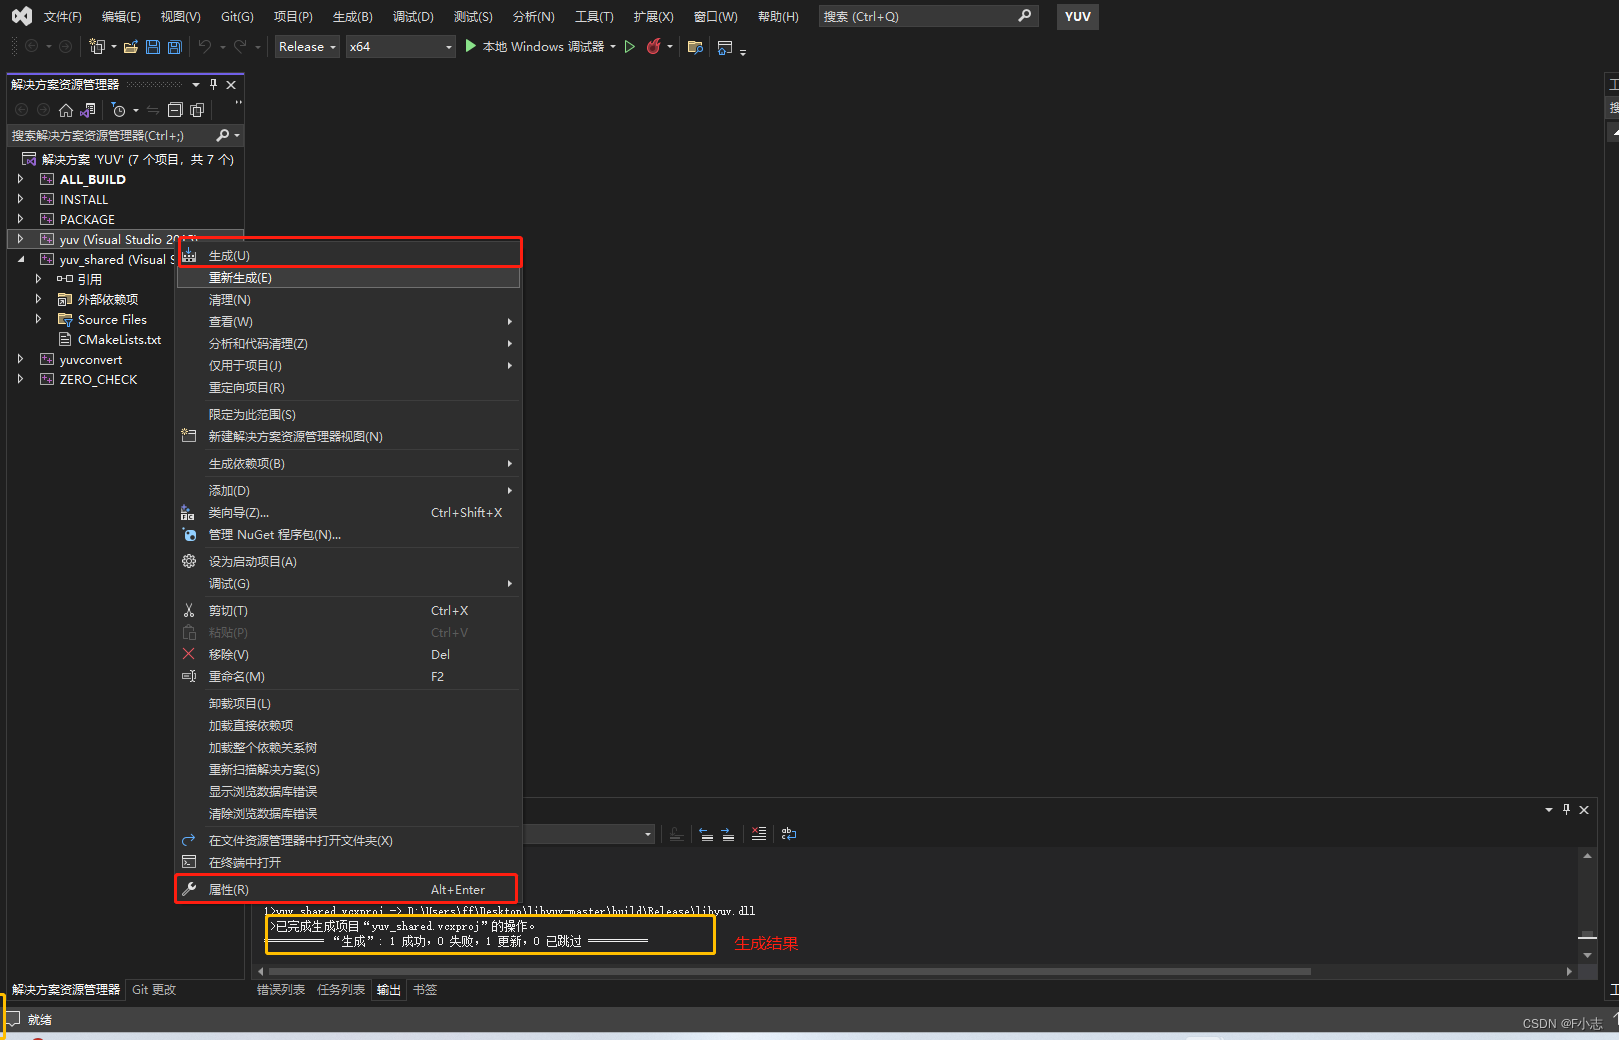Pin the Solution Explorer panel
This screenshot has height=1040, width=1619.
[x=213, y=84]
